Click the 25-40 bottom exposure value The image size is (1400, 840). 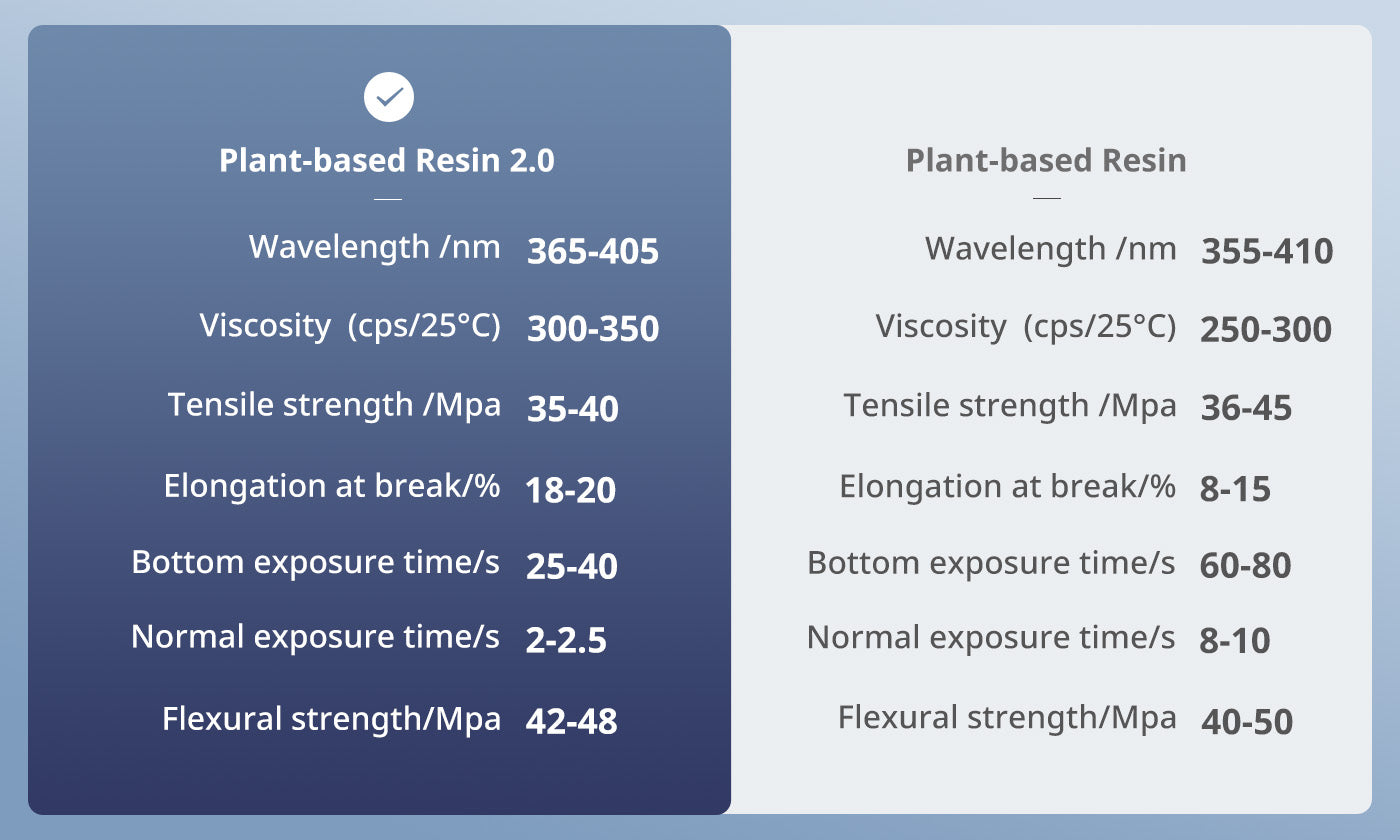click(572, 566)
